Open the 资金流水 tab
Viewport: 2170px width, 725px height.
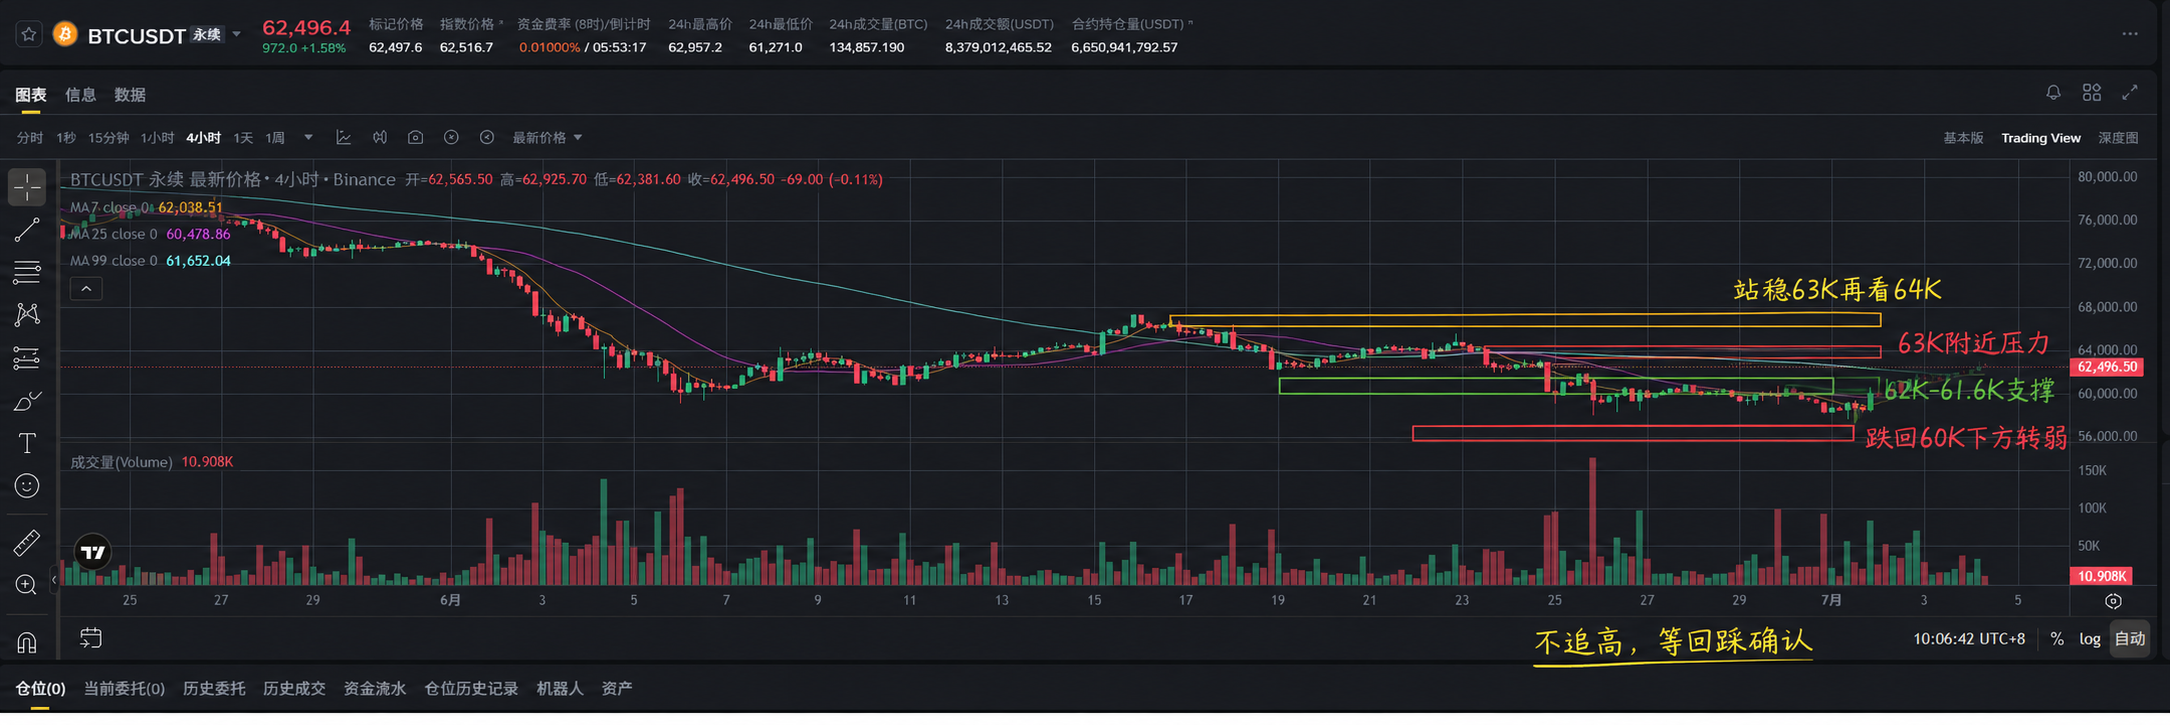375,689
